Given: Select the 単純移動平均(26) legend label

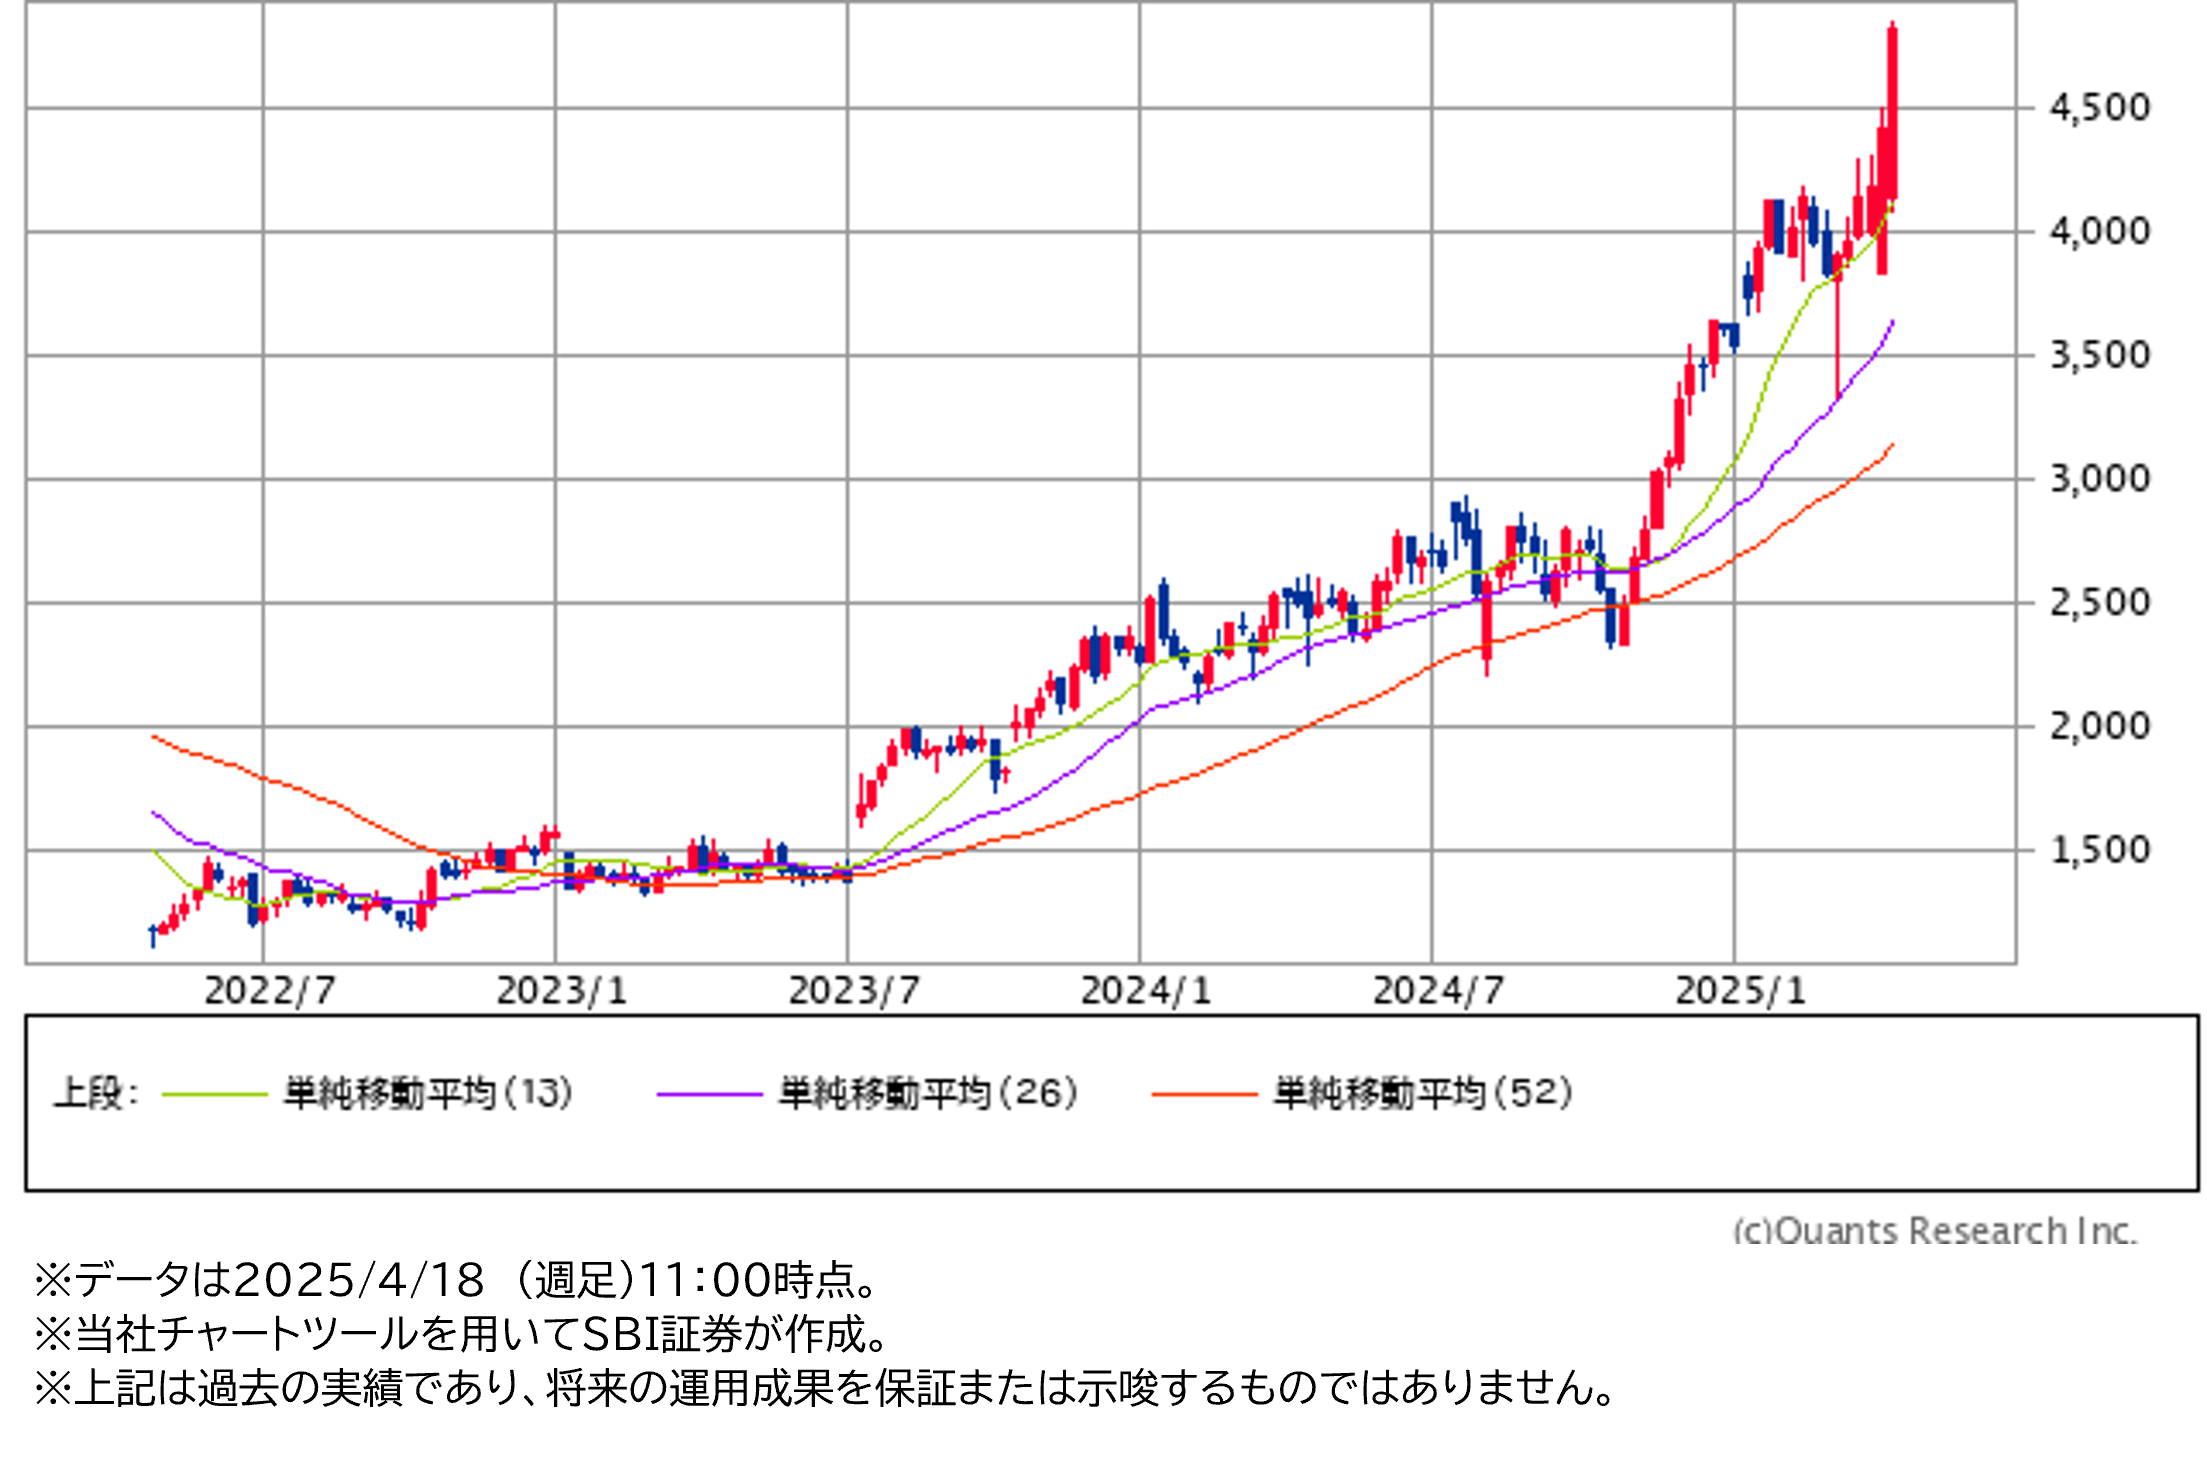Looking at the screenshot, I should click(929, 1093).
